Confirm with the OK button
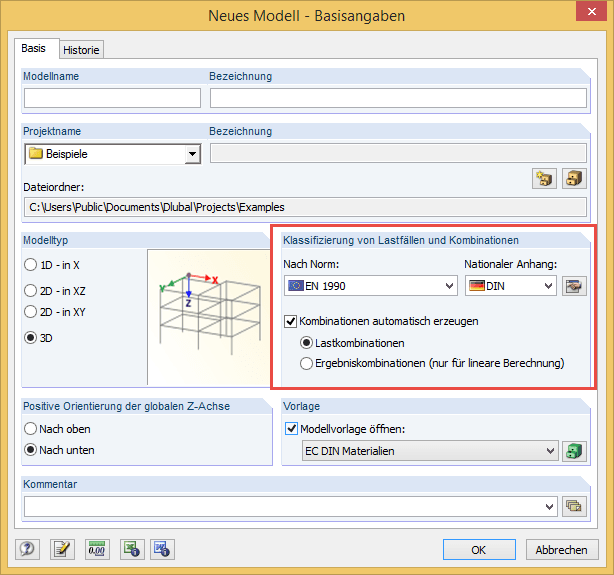The width and height of the screenshot is (614, 575). (479, 550)
